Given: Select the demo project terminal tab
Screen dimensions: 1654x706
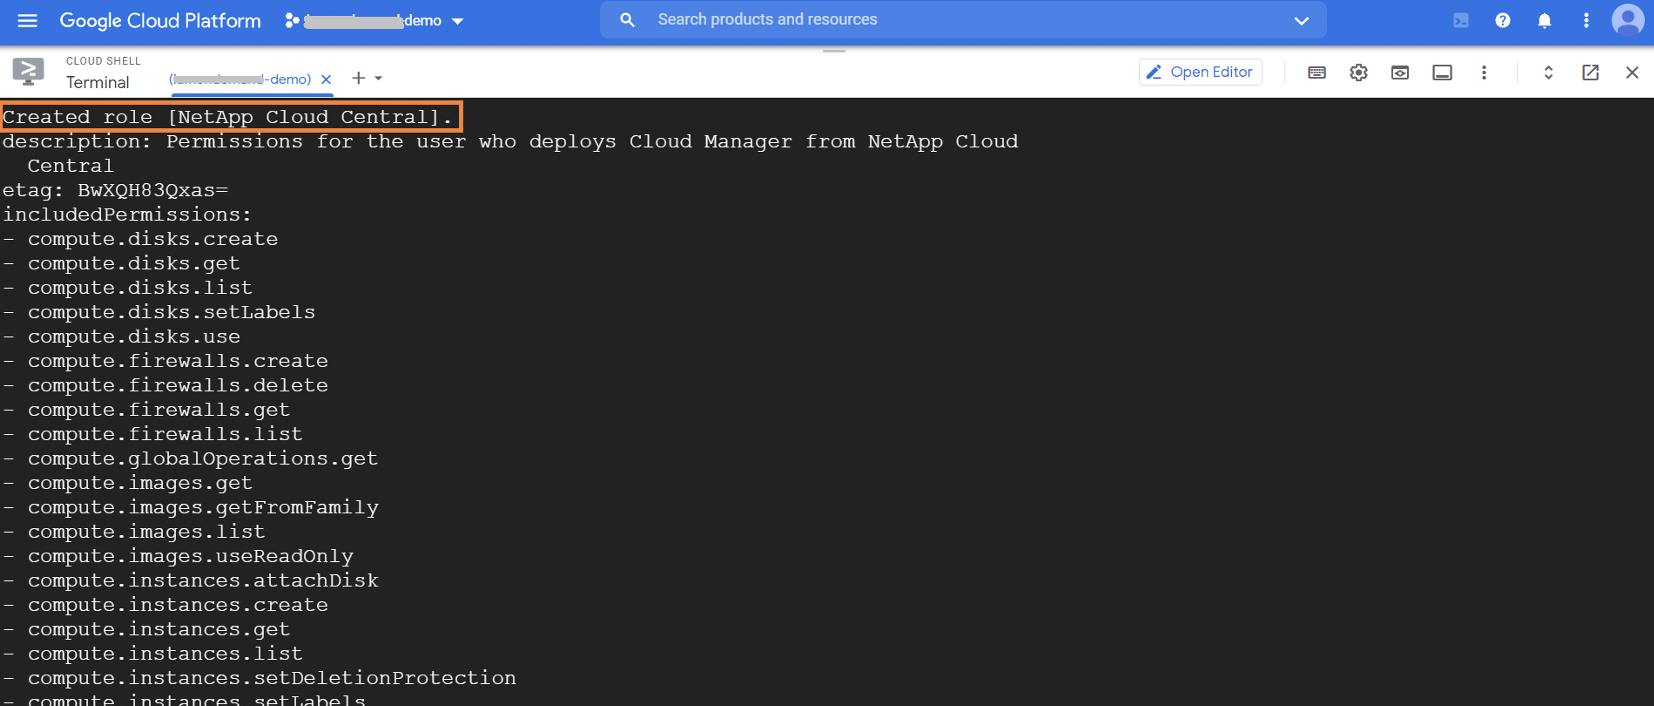Looking at the screenshot, I should click(x=240, y=79).
